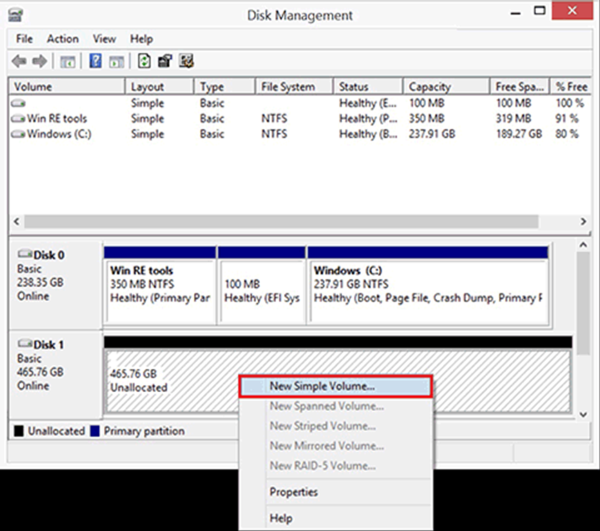Sort by the Volume column header
The image size is (600, 531).
[67, 86]
